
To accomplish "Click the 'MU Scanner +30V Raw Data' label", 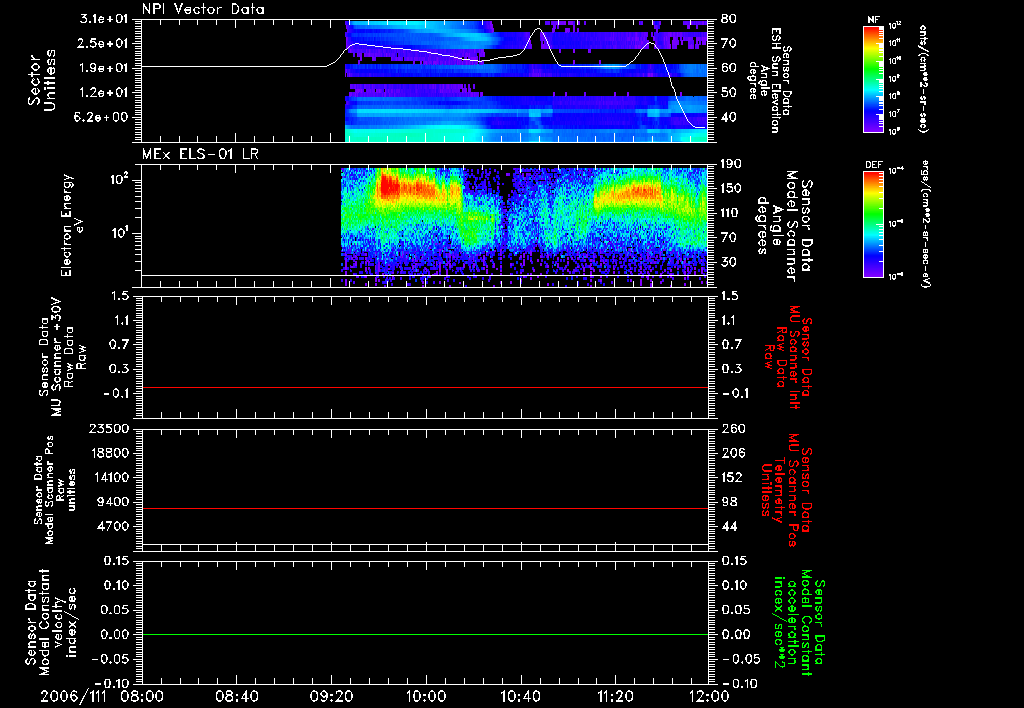I will (63, 357).
